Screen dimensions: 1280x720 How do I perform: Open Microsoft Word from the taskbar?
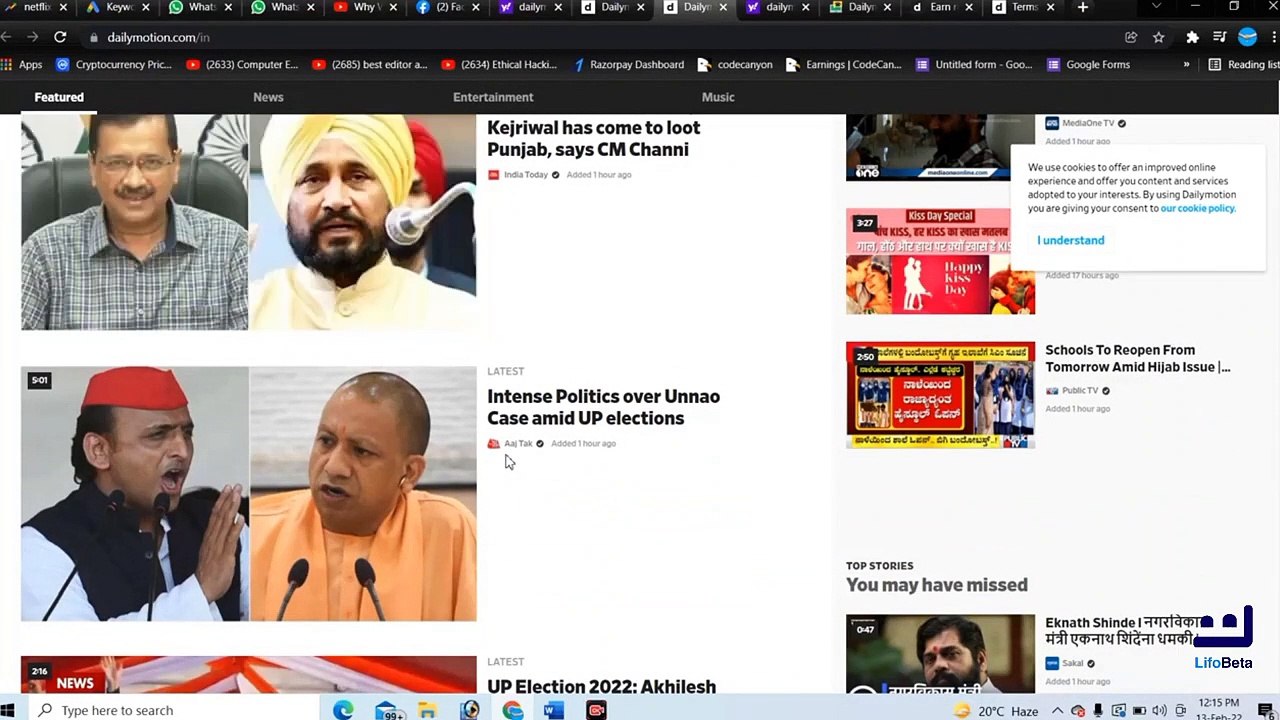tap(554, 710)
